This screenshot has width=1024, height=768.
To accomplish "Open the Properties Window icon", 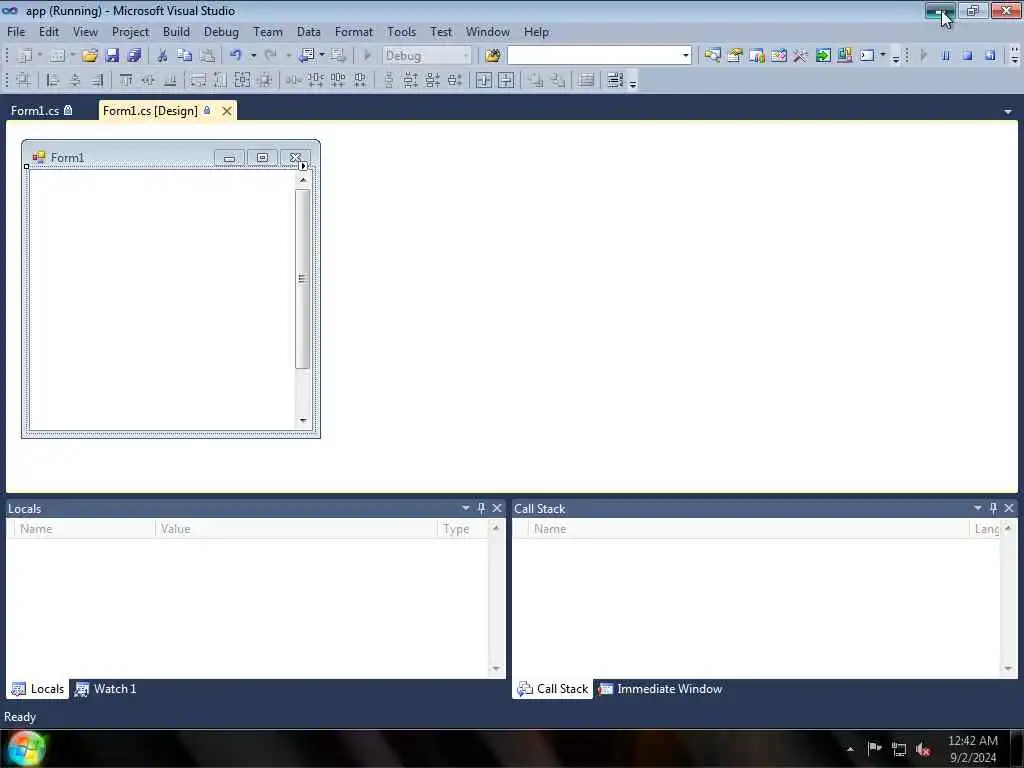I will pyautogui.click(x=735, y=56).
